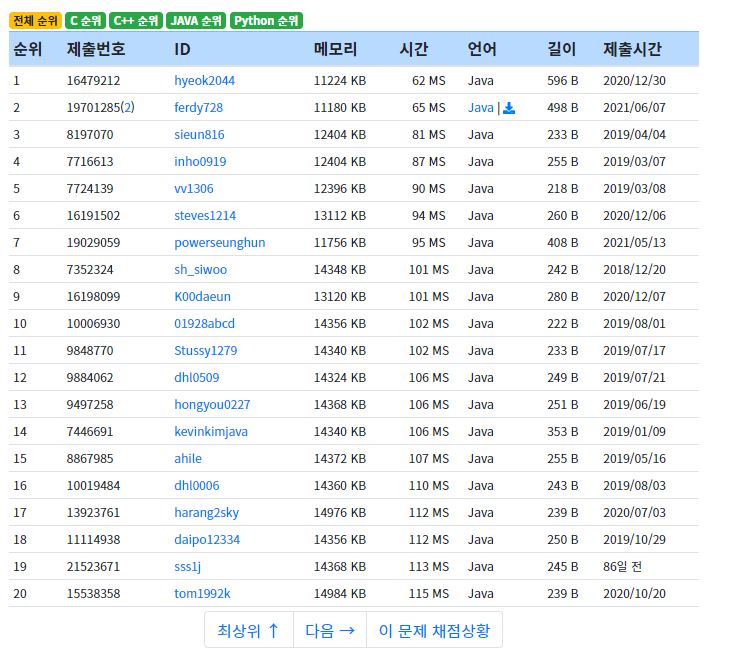729x651 pixels.
Task: Open user profile tom1992k
Action: tap(202, 593)
